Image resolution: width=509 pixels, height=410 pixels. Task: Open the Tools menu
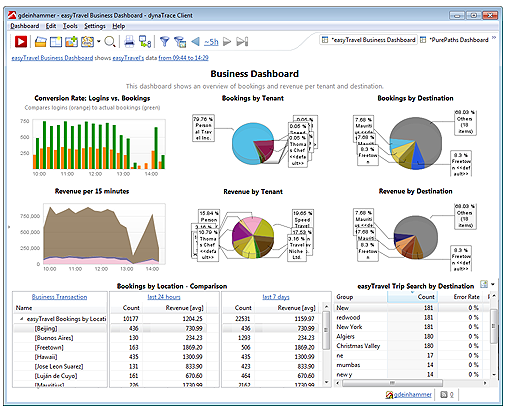(70, 26)
